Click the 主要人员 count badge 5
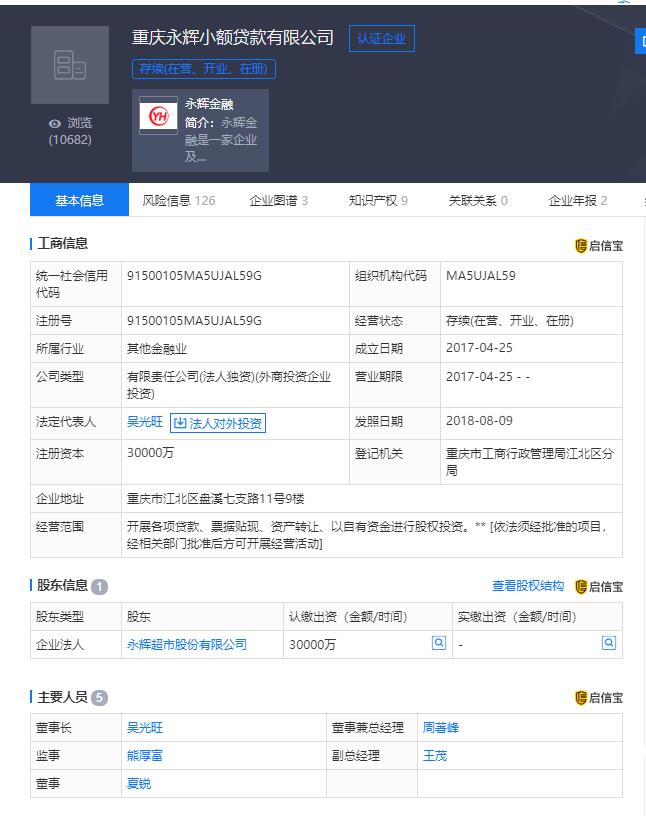Image resolution: width=646 pixels, height=816 pixels. pos(99,698)
